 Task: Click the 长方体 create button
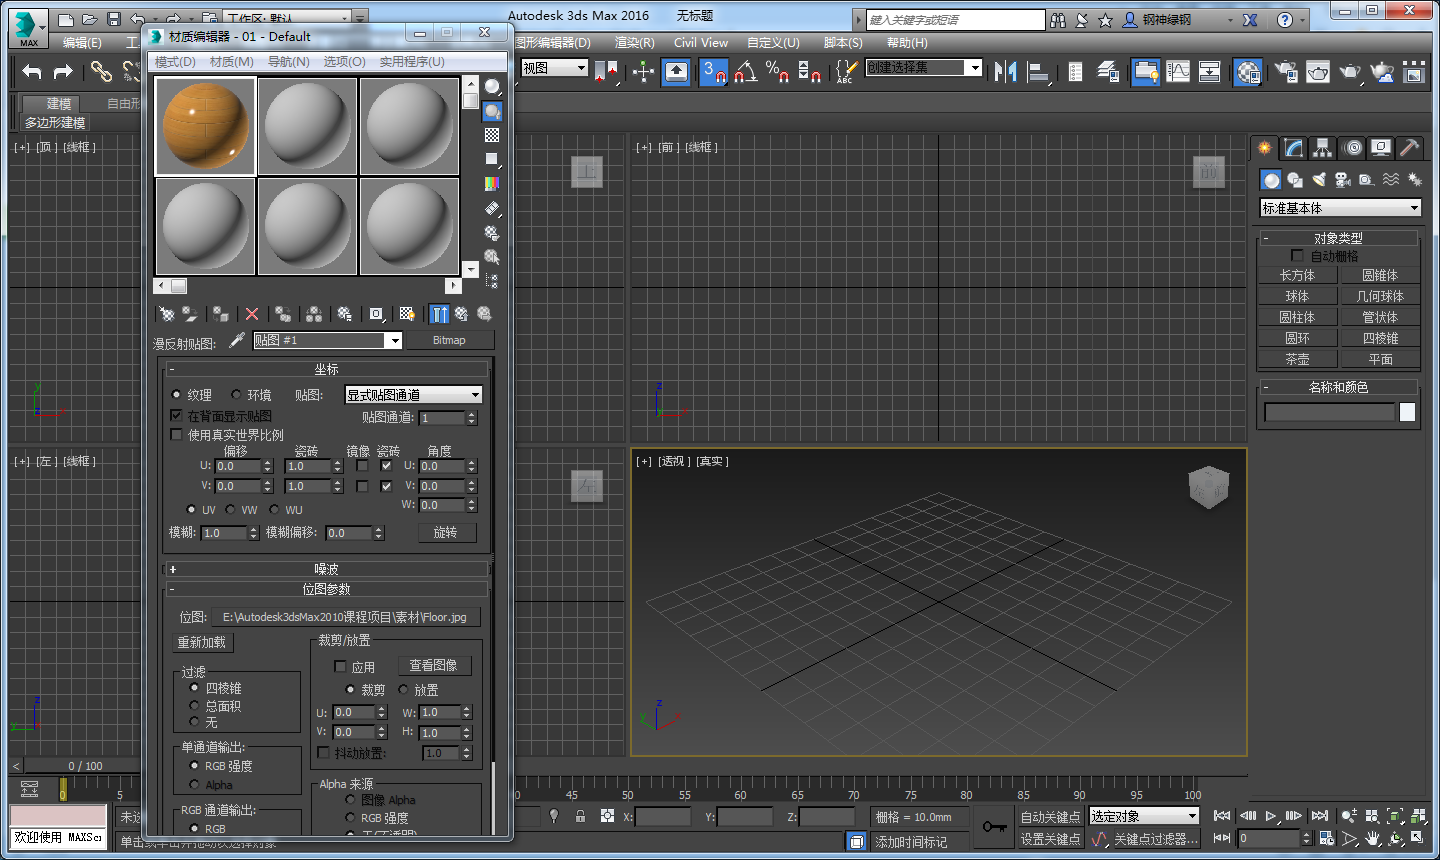pos(1297,275)
